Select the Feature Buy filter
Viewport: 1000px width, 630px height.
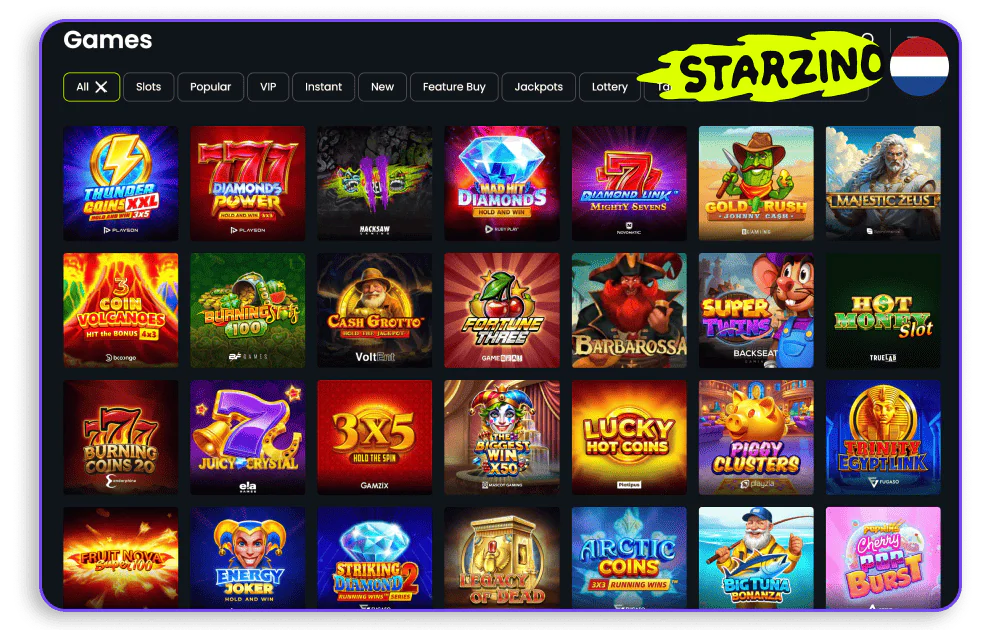454,87
